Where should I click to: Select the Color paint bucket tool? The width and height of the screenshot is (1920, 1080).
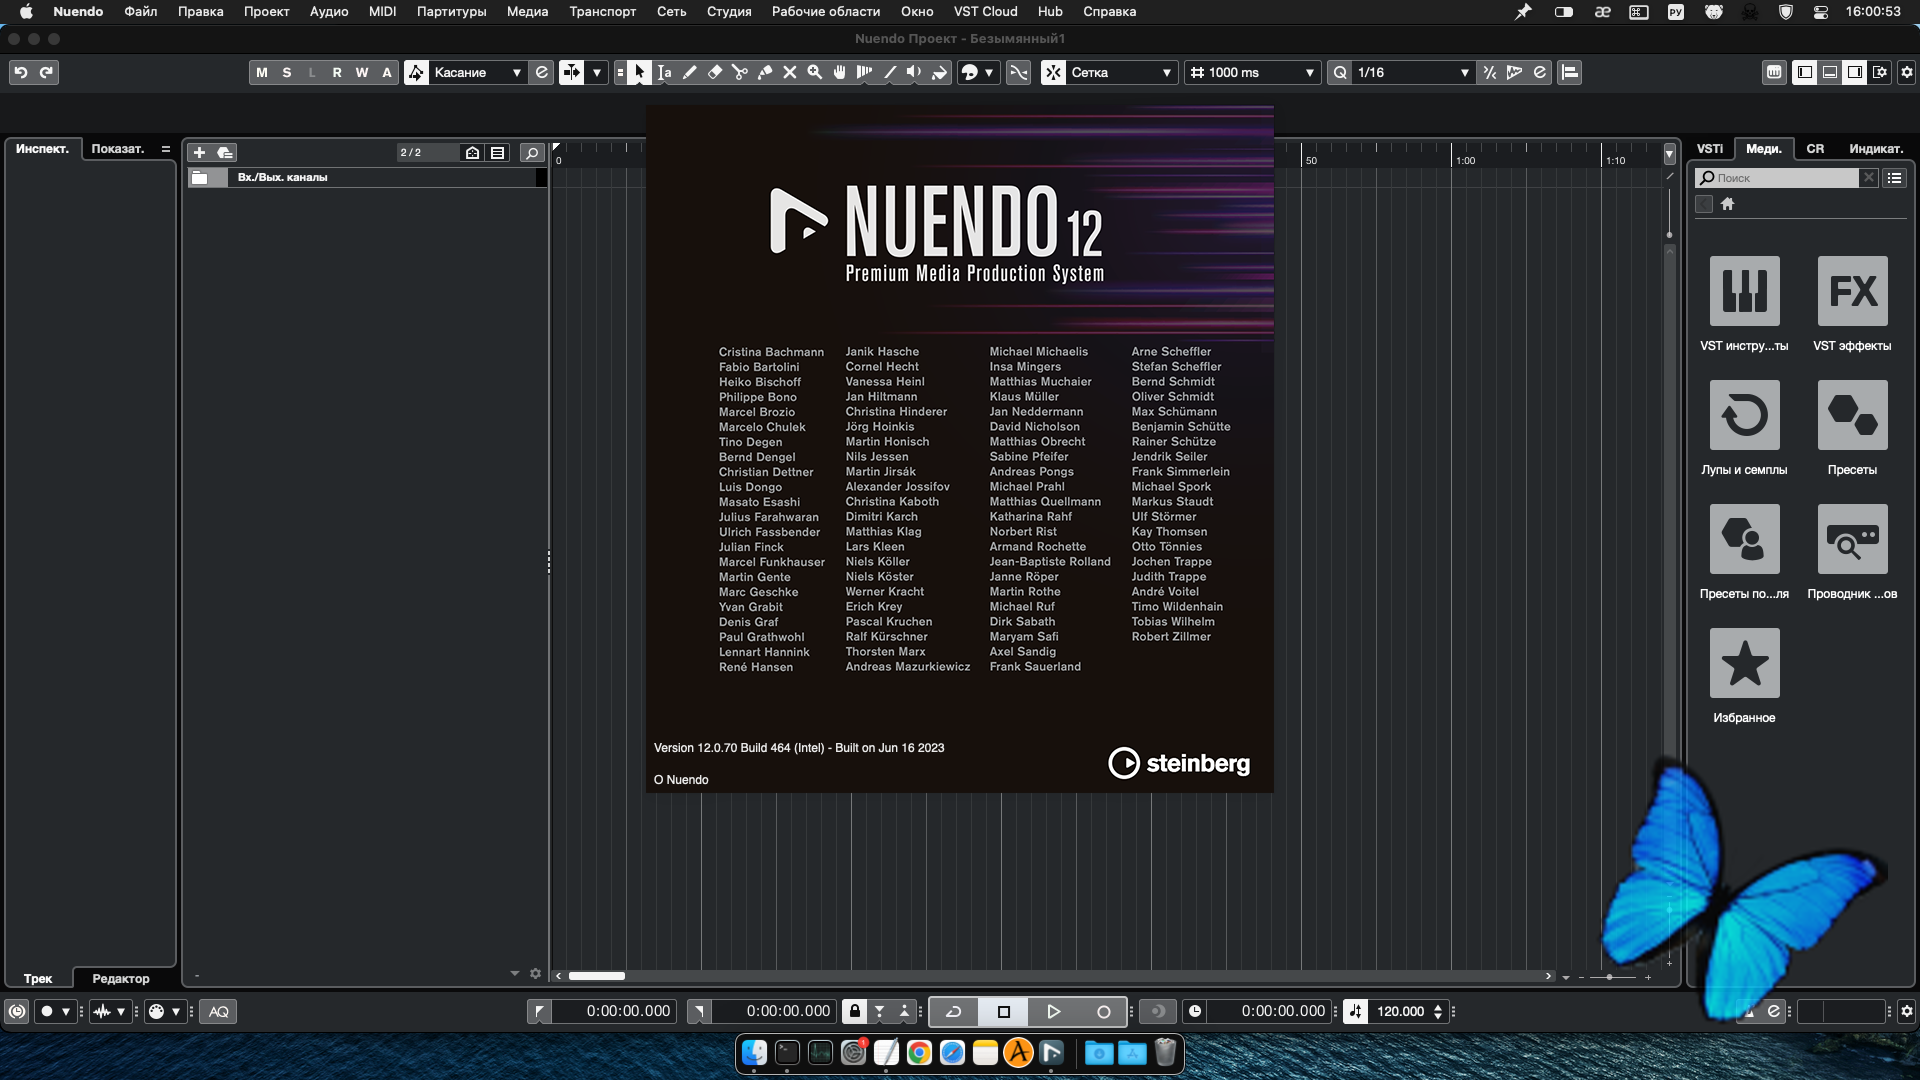click(x=939, y=72)
